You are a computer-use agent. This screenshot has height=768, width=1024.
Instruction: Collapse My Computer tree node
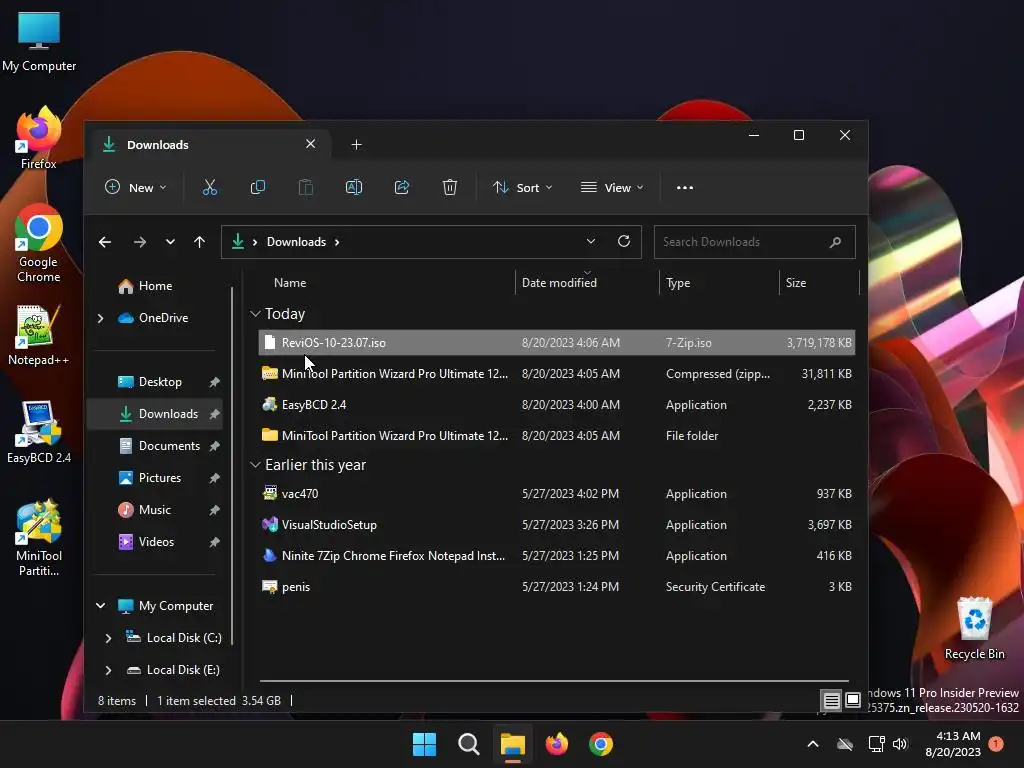point(101,606)
